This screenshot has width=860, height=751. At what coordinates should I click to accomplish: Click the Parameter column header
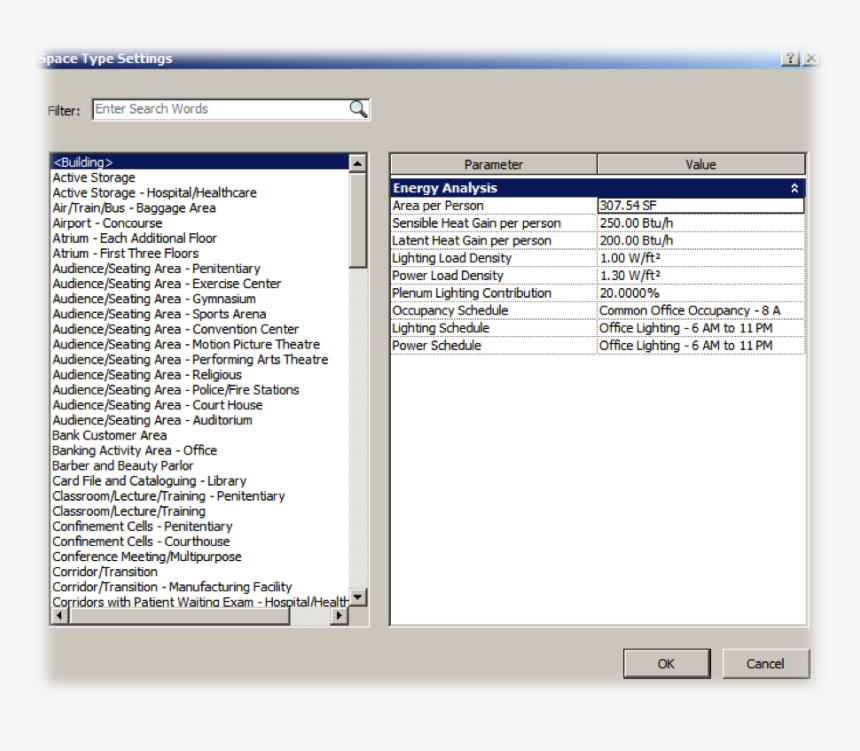point(494,164)
